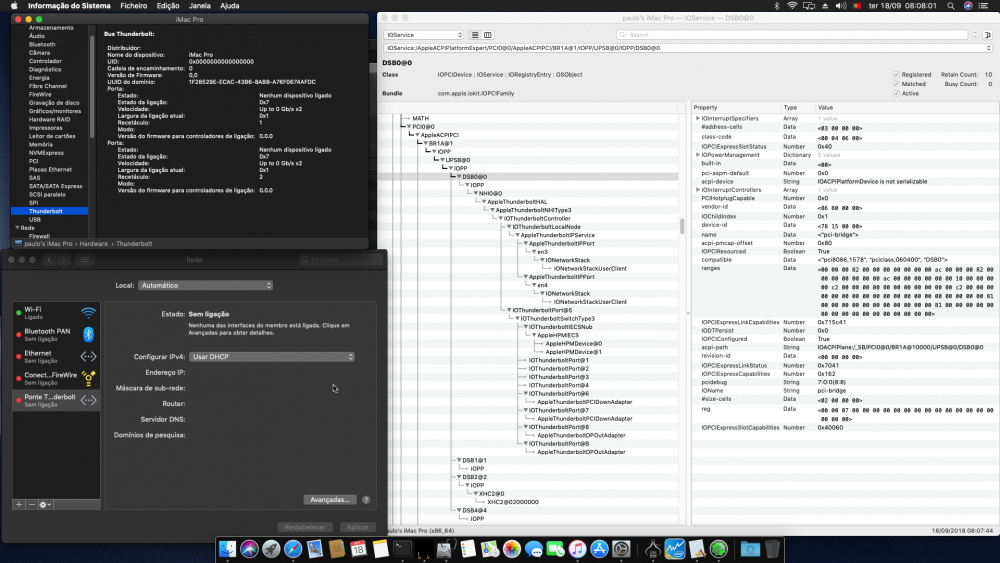Switch IORegistry view to column layout icon
1000x563 pixels.
488,35
